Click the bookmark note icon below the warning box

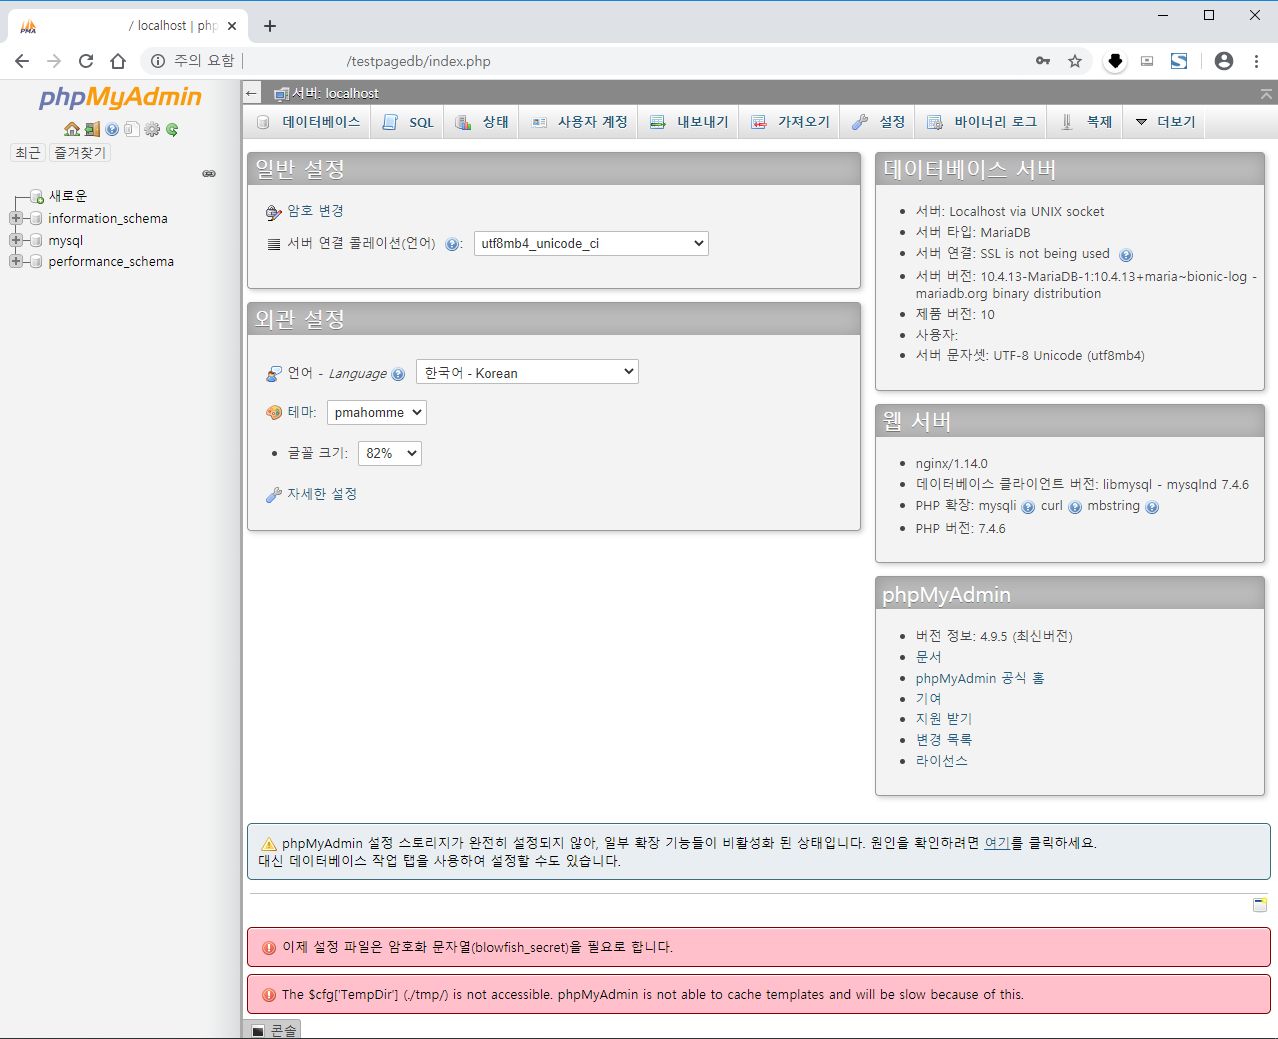[x=1260, y=904]
